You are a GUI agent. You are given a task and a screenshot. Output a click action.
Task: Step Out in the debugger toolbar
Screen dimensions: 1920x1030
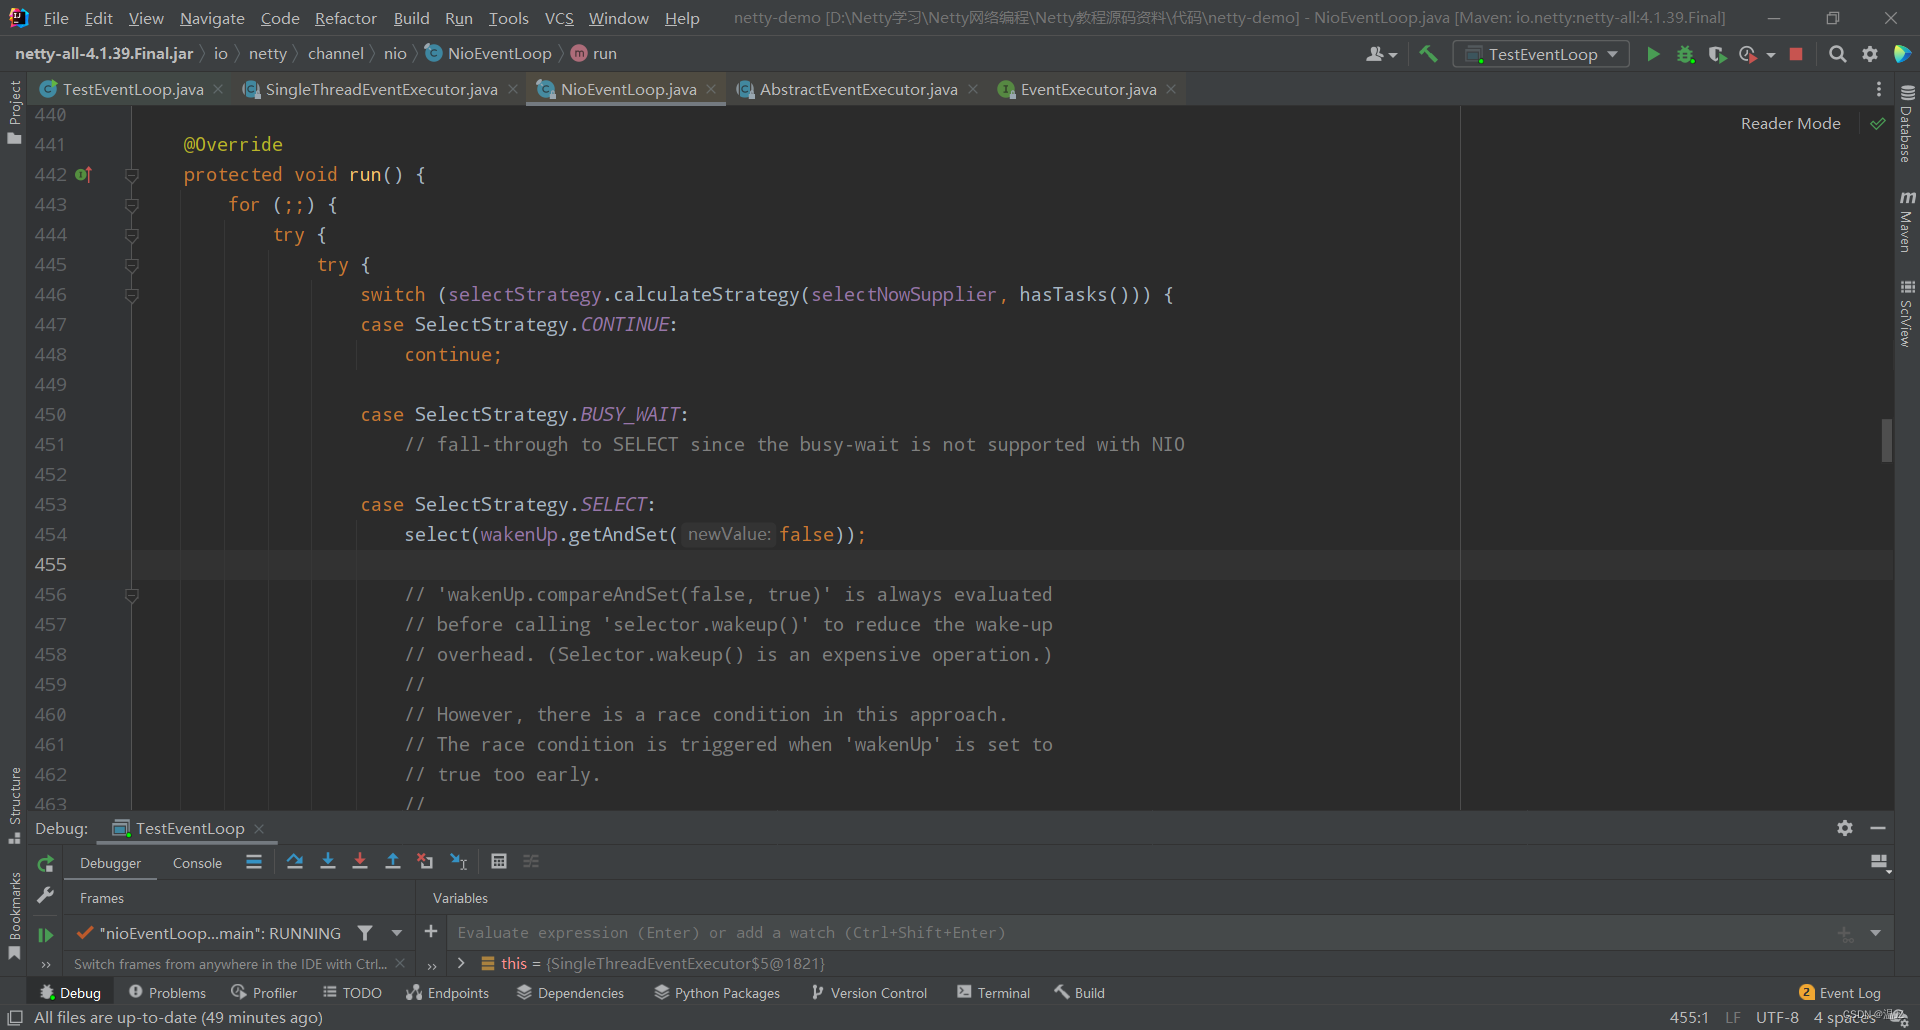pos(392,861)
